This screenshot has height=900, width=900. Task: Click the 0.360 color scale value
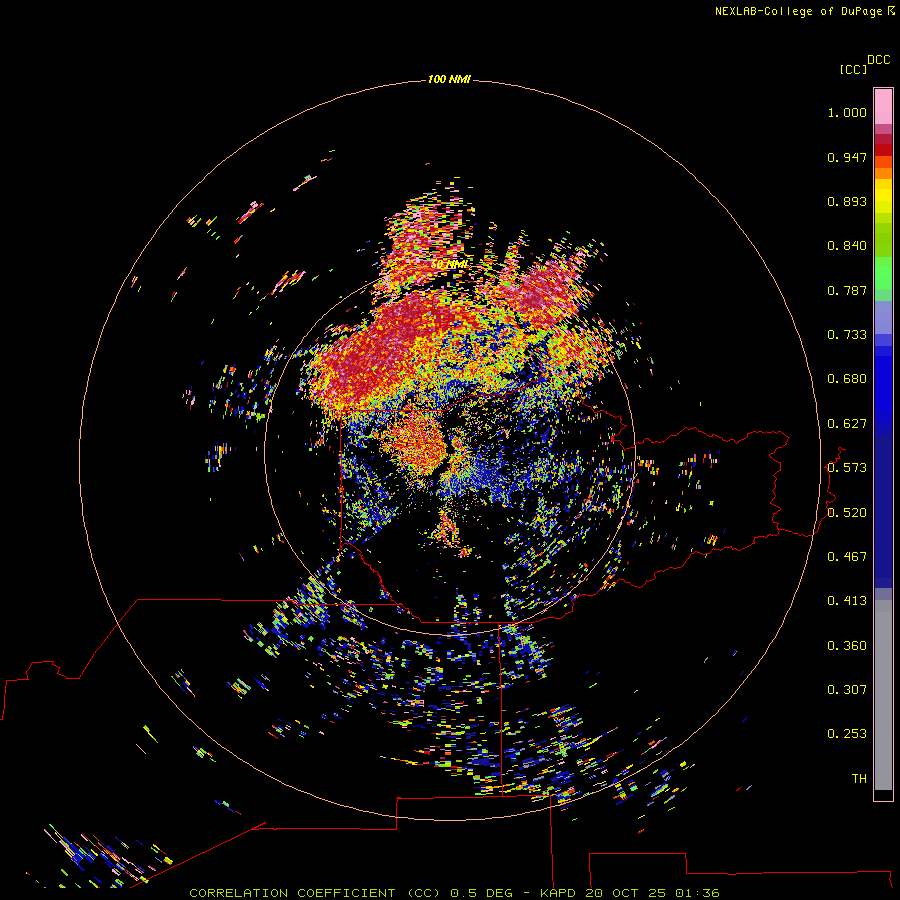click(847, 646)
